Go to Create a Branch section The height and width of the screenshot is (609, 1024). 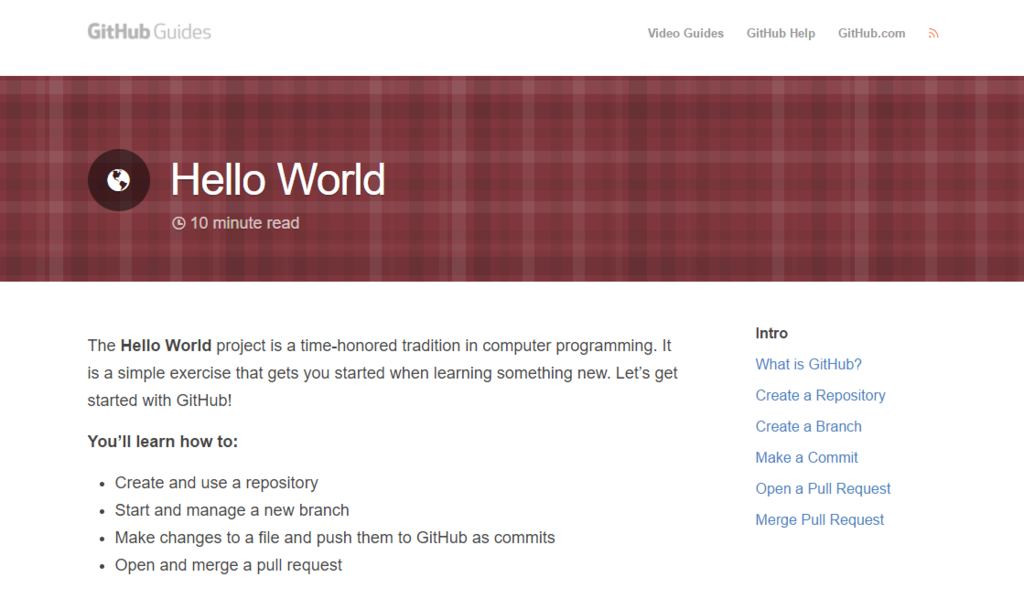tap(808, 426)
